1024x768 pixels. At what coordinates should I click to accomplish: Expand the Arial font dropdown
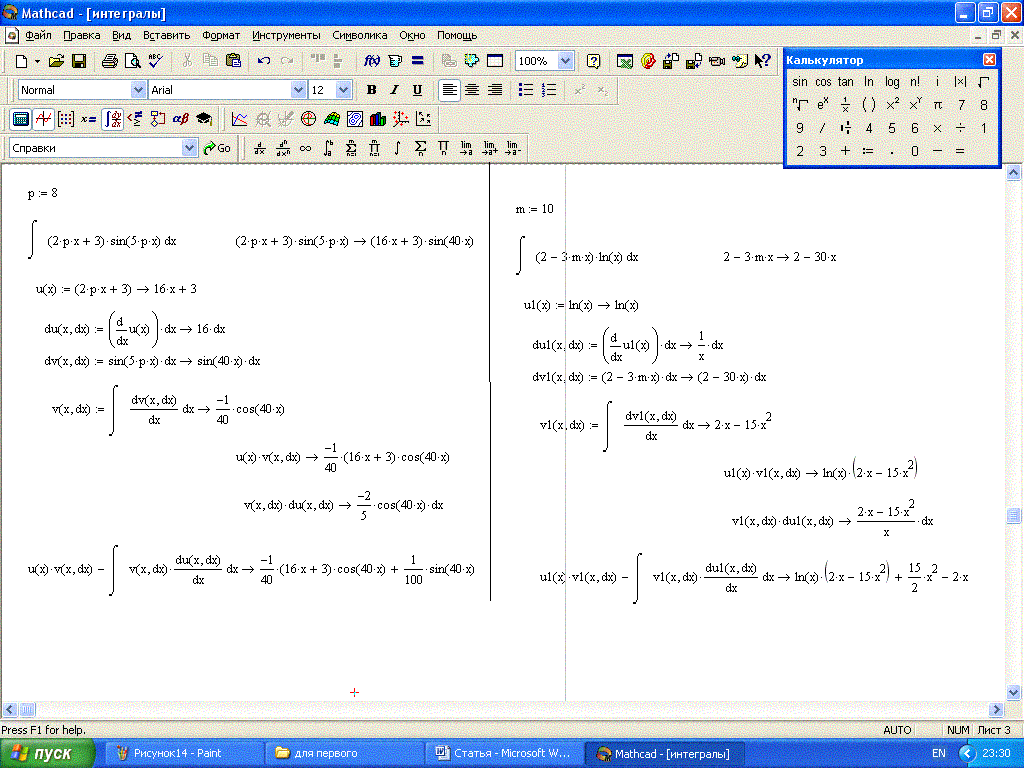[297, 90]
